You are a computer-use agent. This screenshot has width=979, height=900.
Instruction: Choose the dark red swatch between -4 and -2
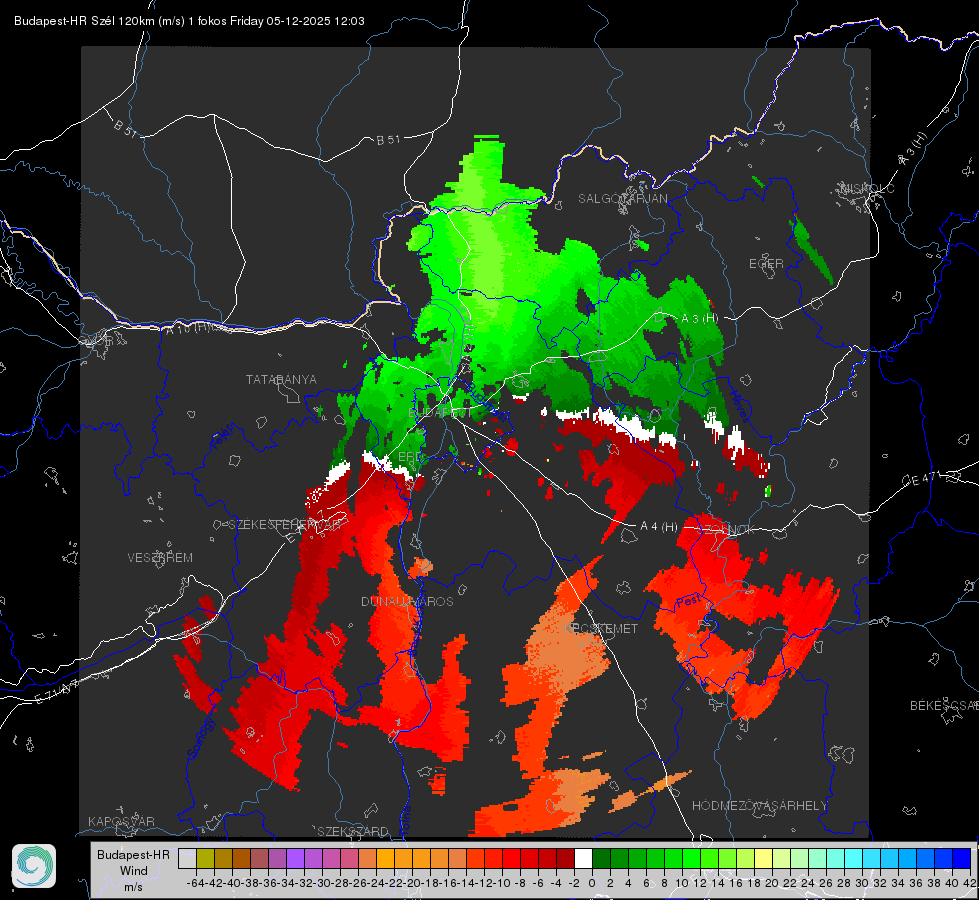565,858
